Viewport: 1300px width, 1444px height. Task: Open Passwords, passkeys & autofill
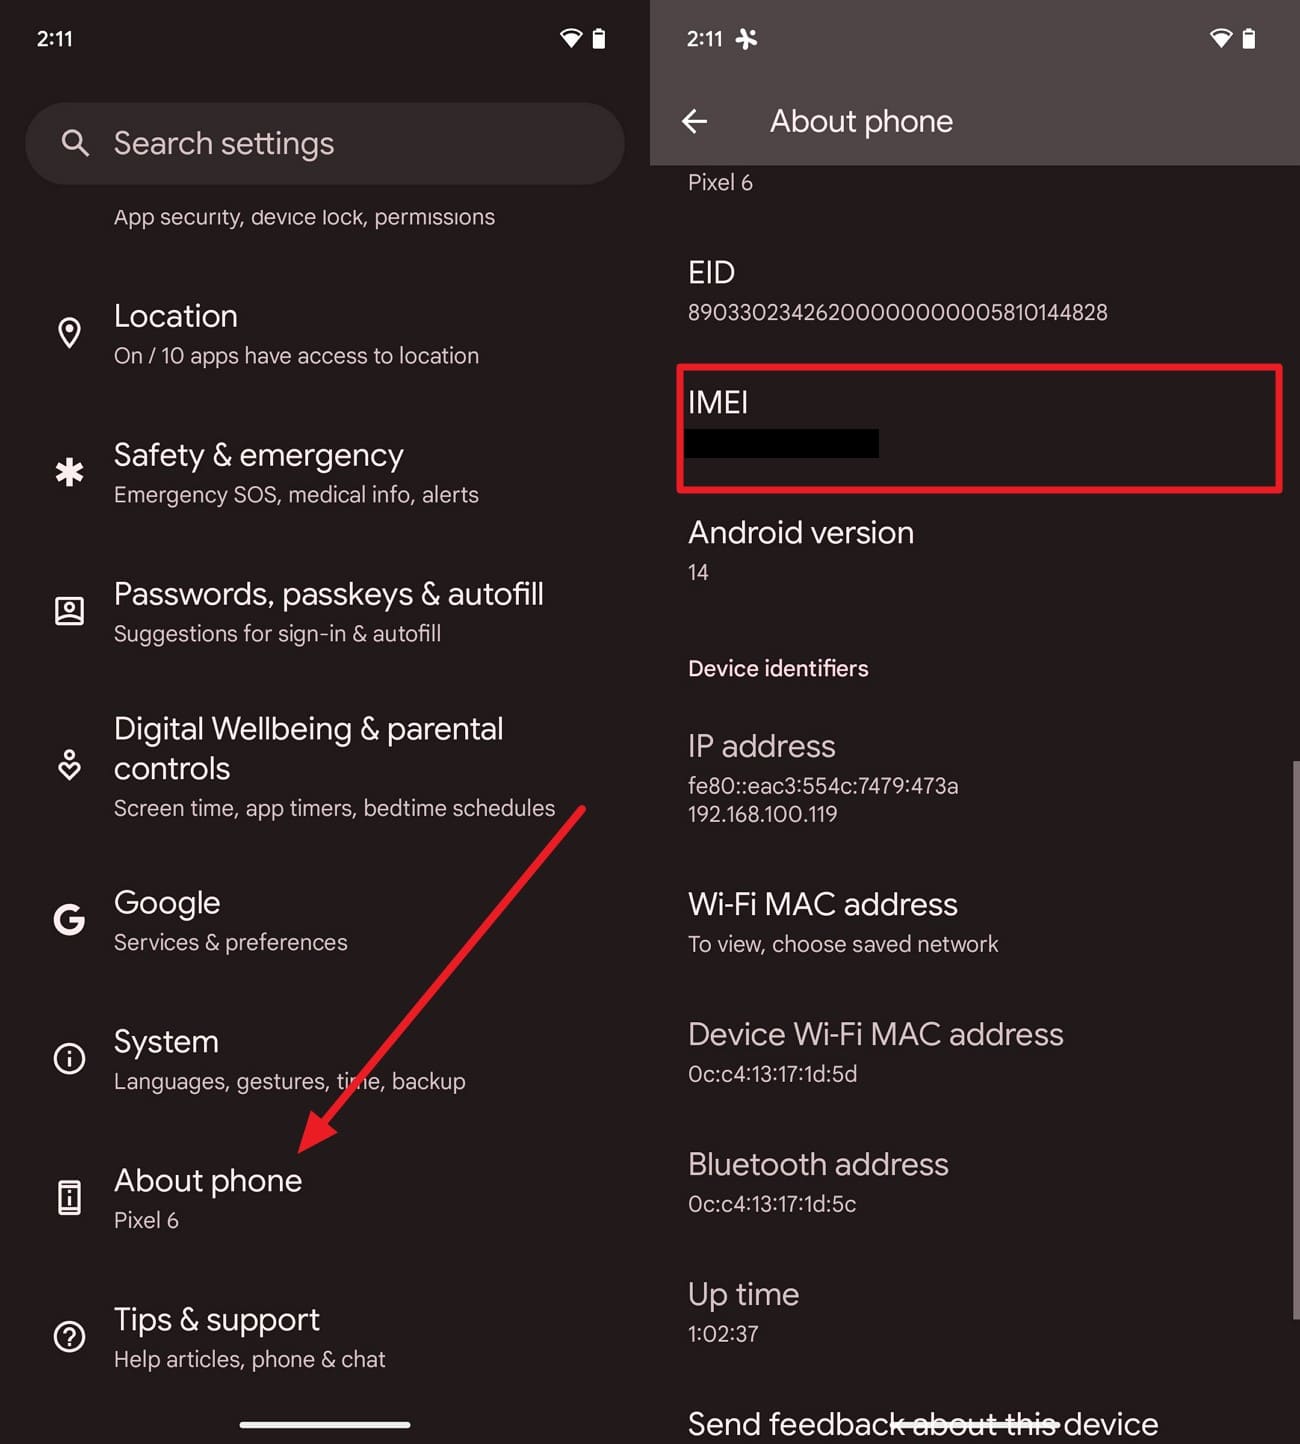[x=325, y=612]
